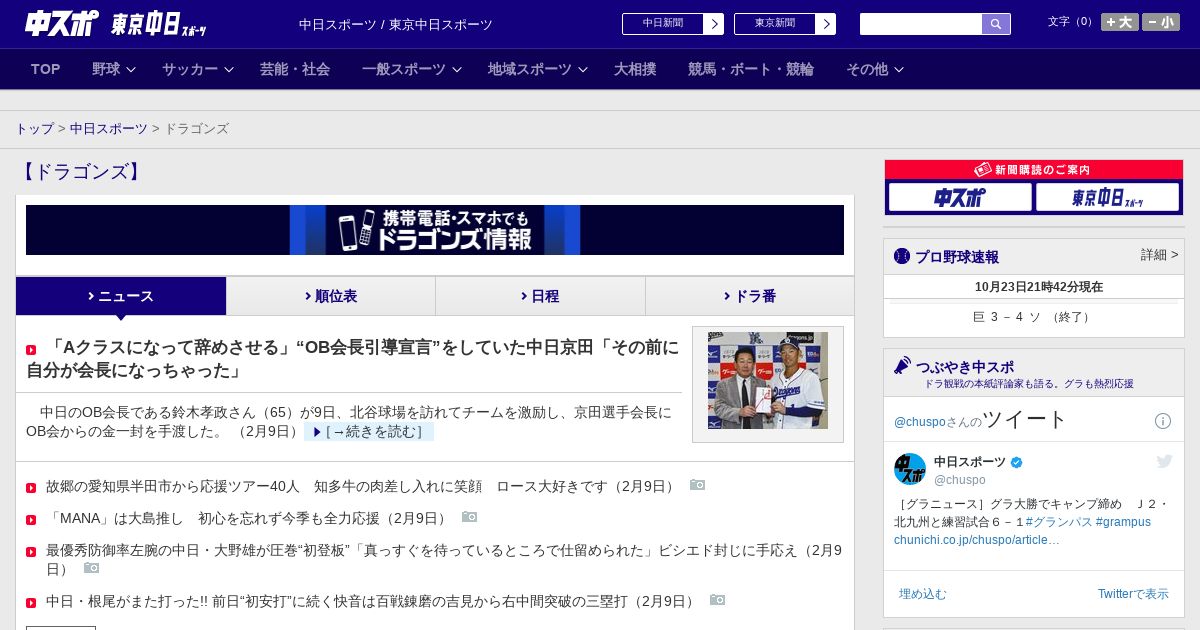Click the pen icon beside つぶやき中スポ

(902, 365)
